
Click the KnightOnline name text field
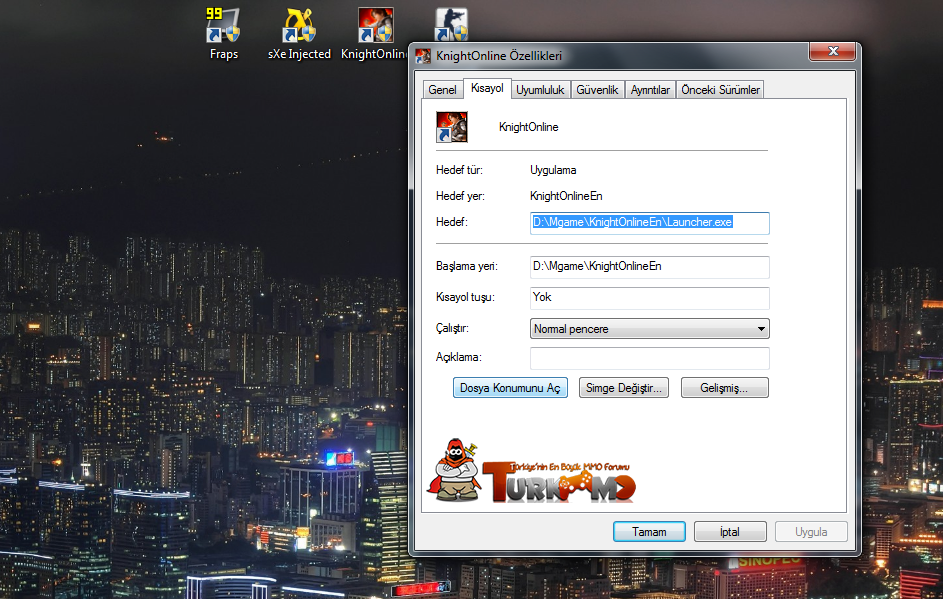coord(529,127)
